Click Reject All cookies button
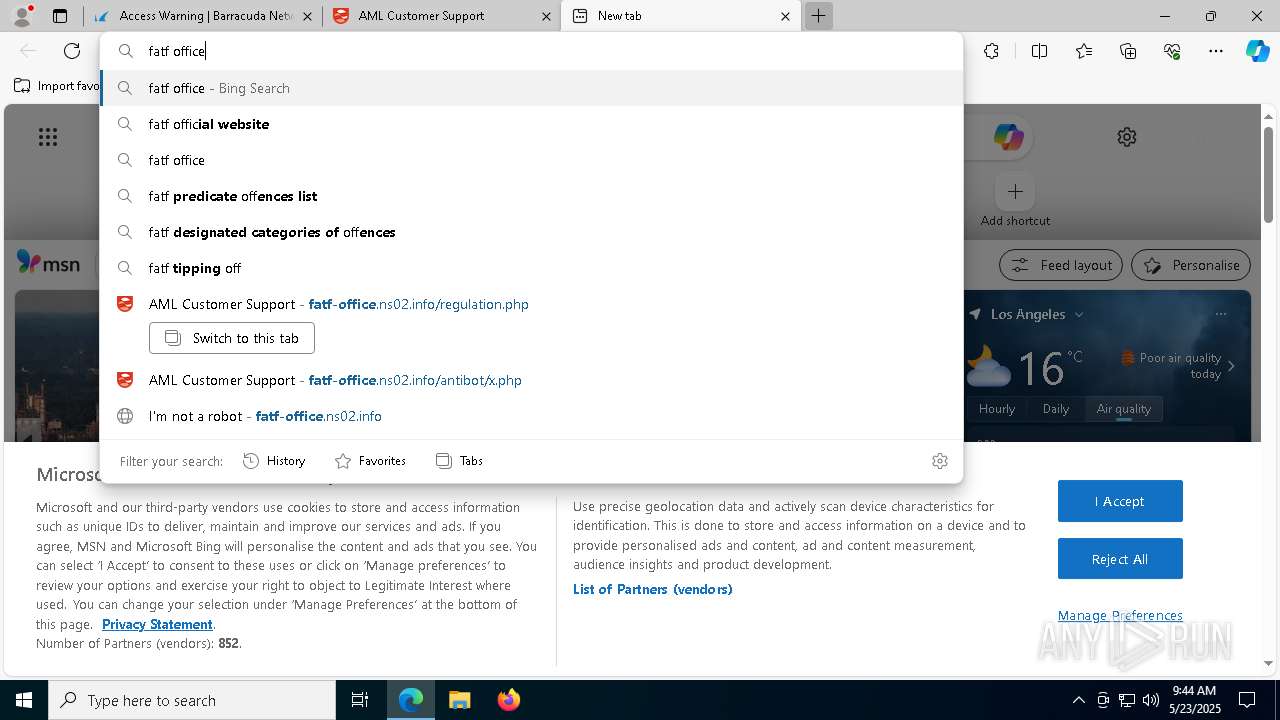Viewport: 1280px width, 720px height. pos(1120,559)
